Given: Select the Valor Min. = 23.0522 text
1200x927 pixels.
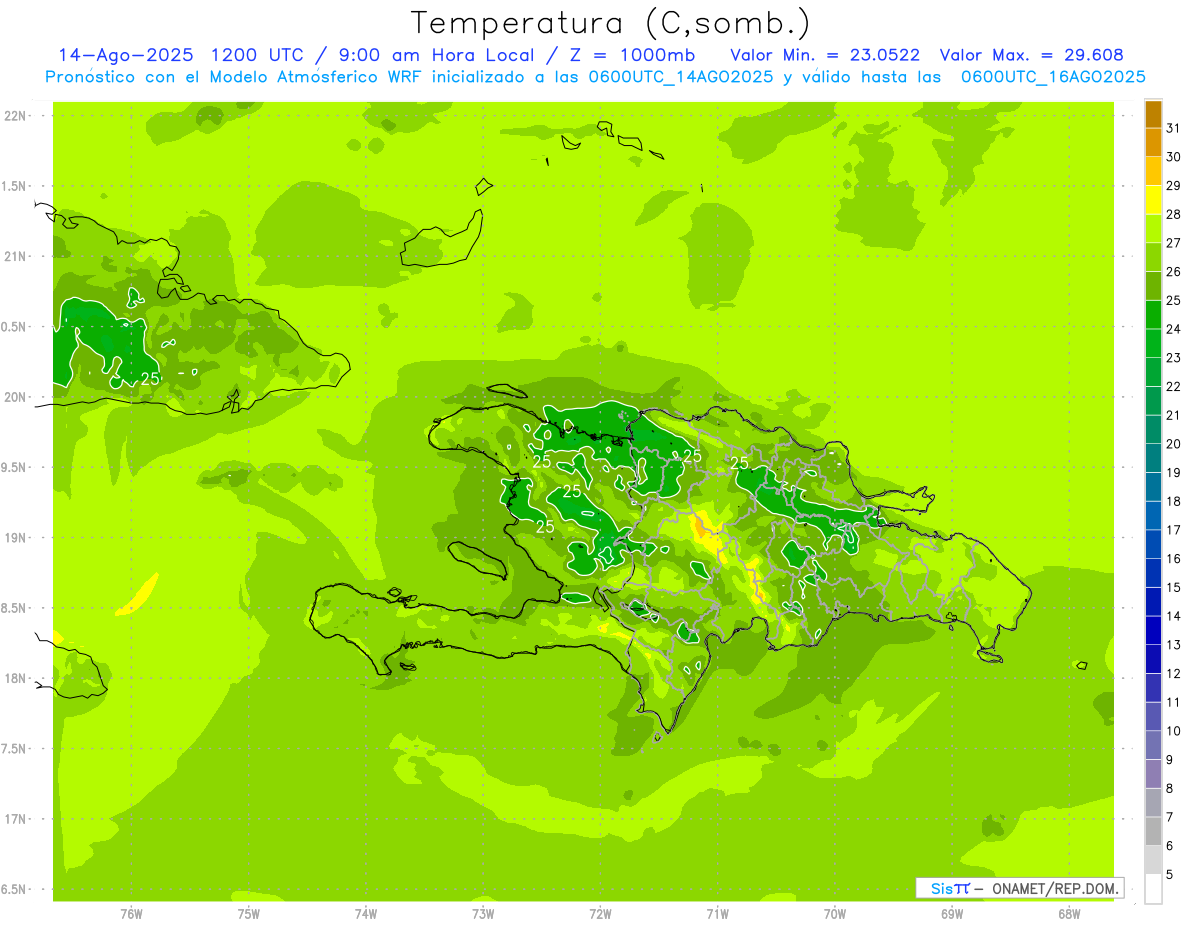Looking at the screenshot, I should 825,55.
